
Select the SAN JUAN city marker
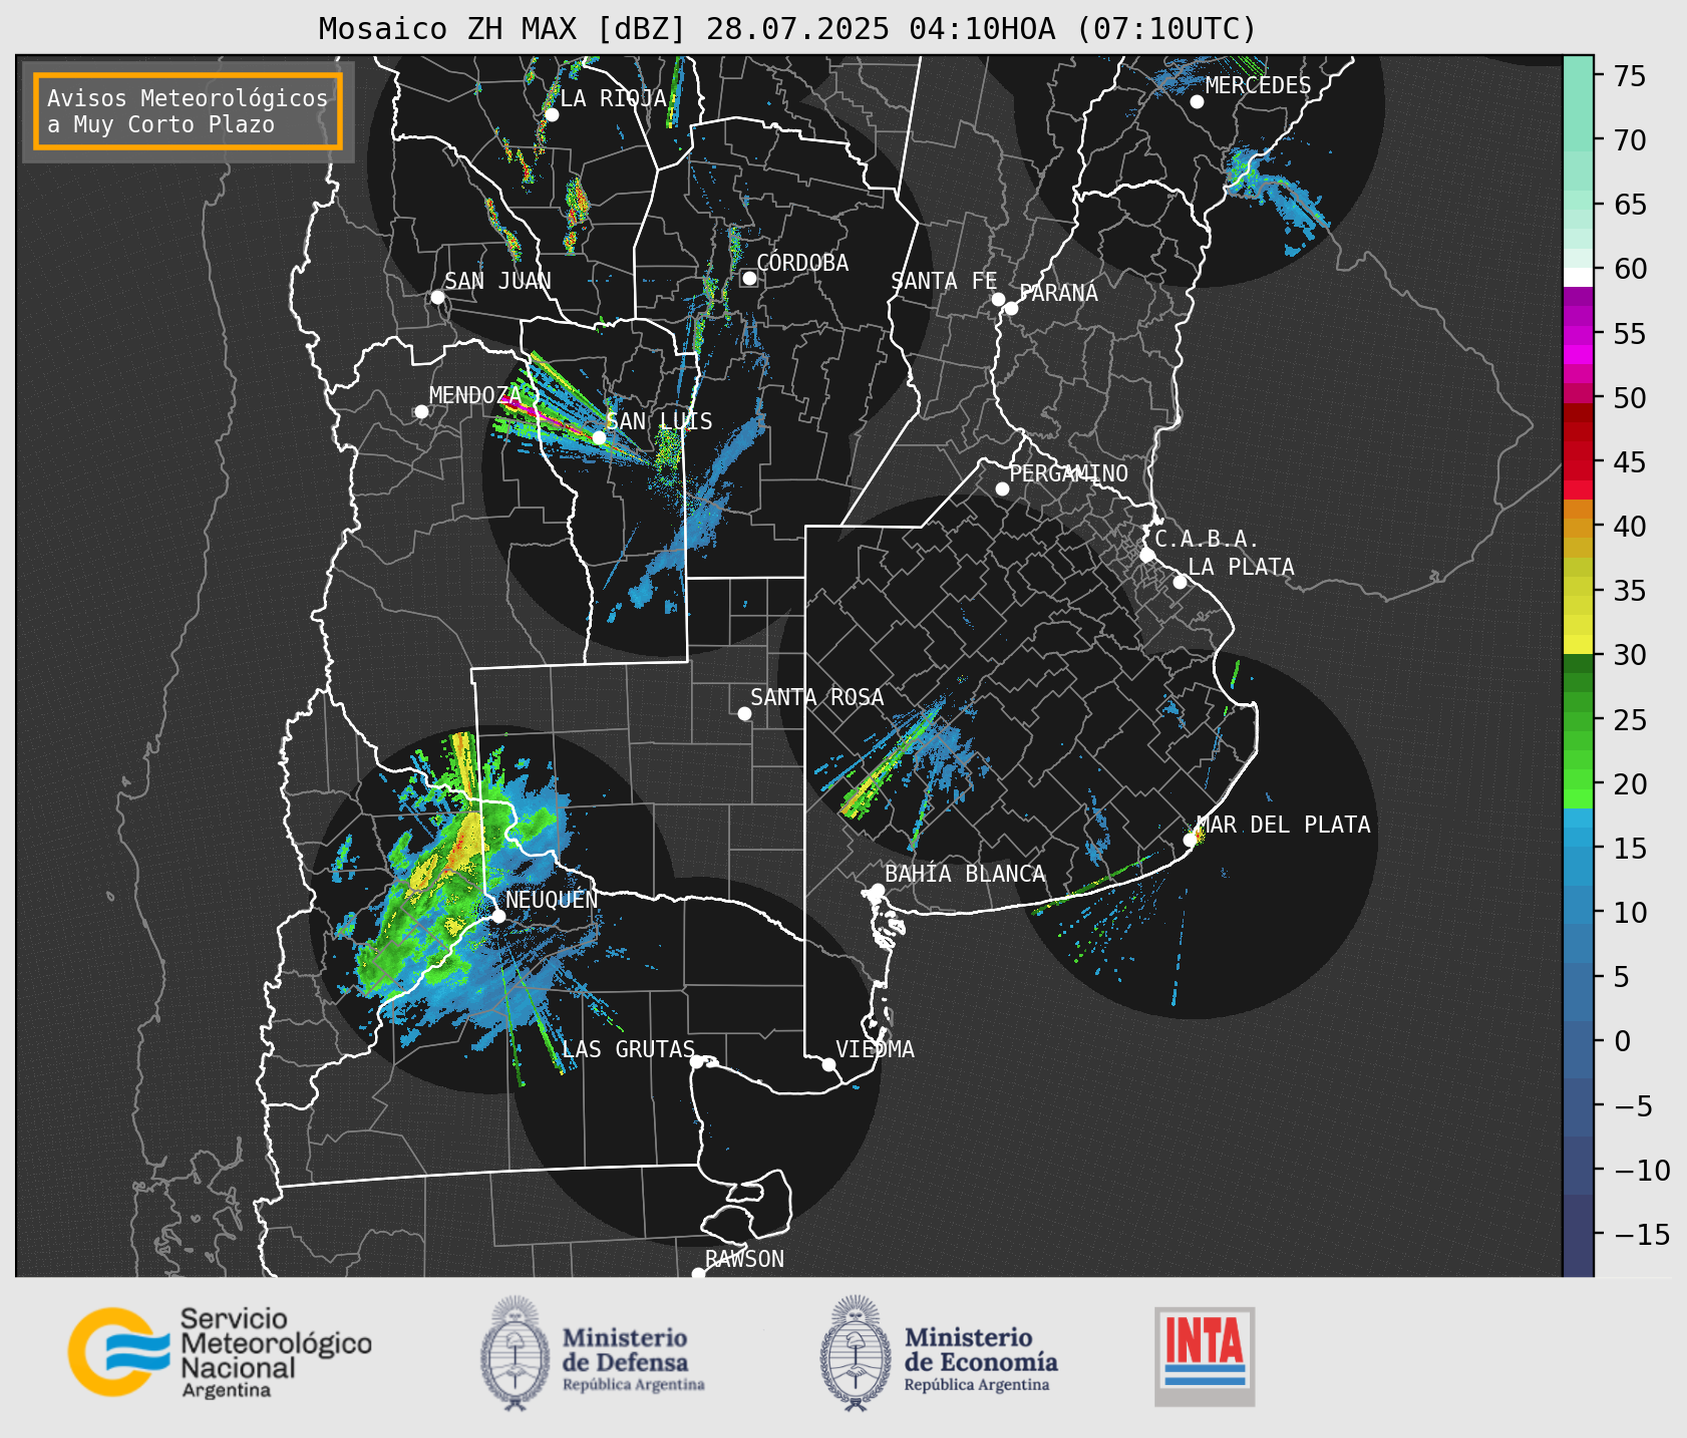437,297
